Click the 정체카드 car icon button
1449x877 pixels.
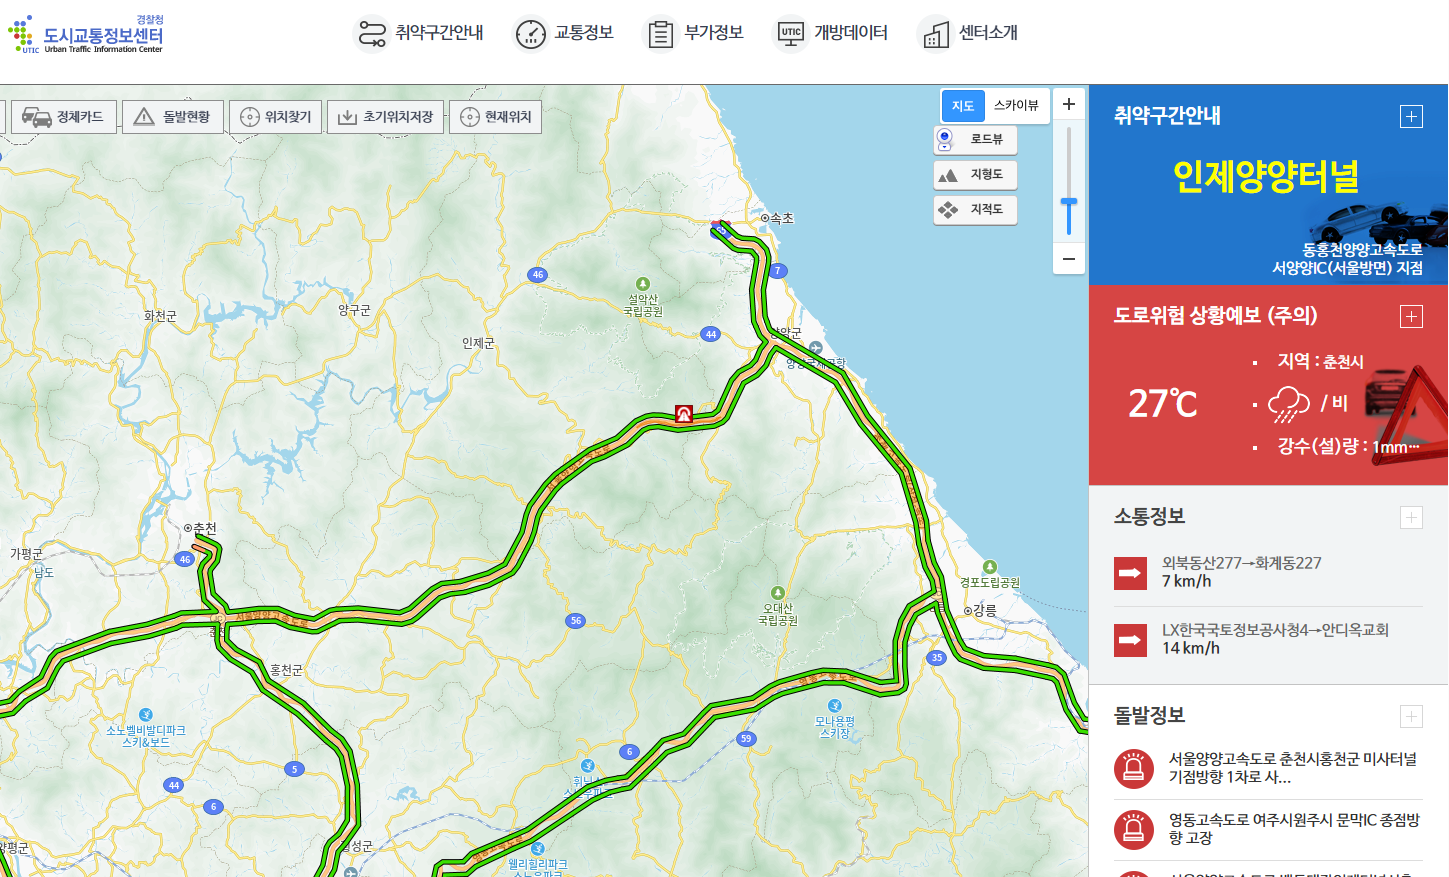(62, 117)
